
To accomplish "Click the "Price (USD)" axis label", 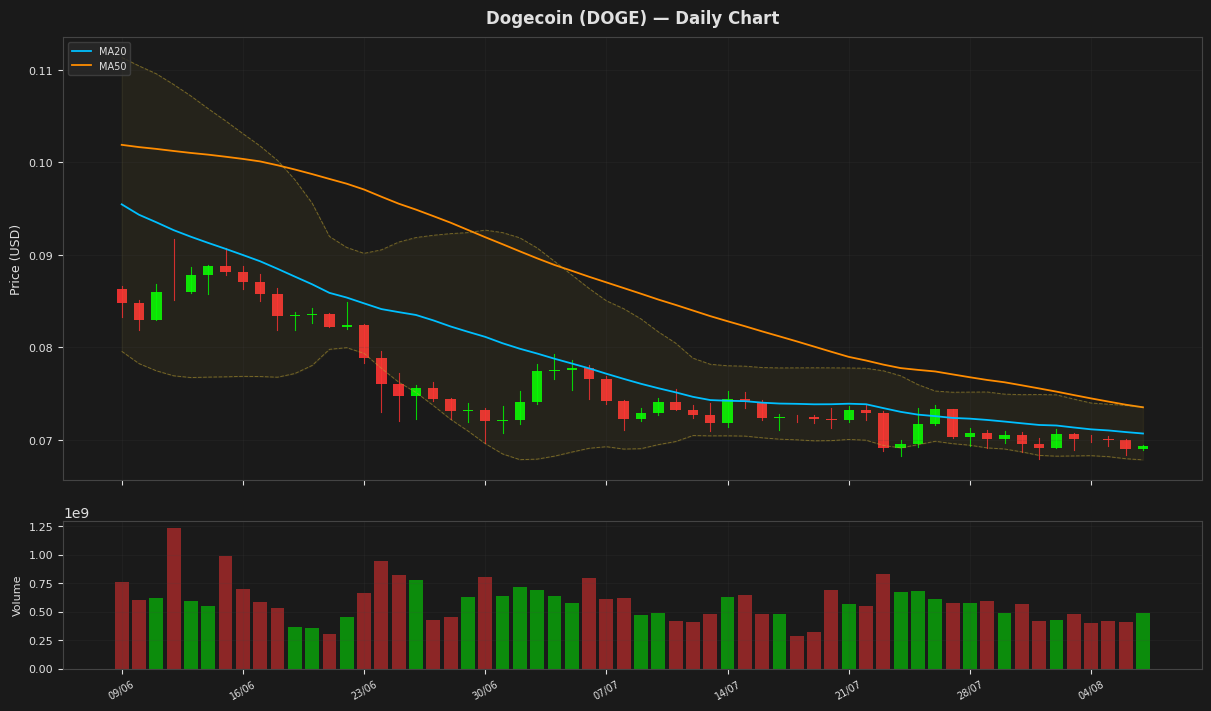I will pyautogui.click(x=15, y=259).
